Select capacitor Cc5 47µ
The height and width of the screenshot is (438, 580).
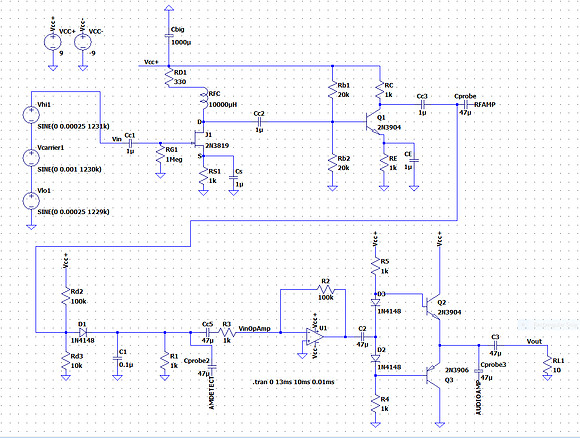(x=208, y=332)
